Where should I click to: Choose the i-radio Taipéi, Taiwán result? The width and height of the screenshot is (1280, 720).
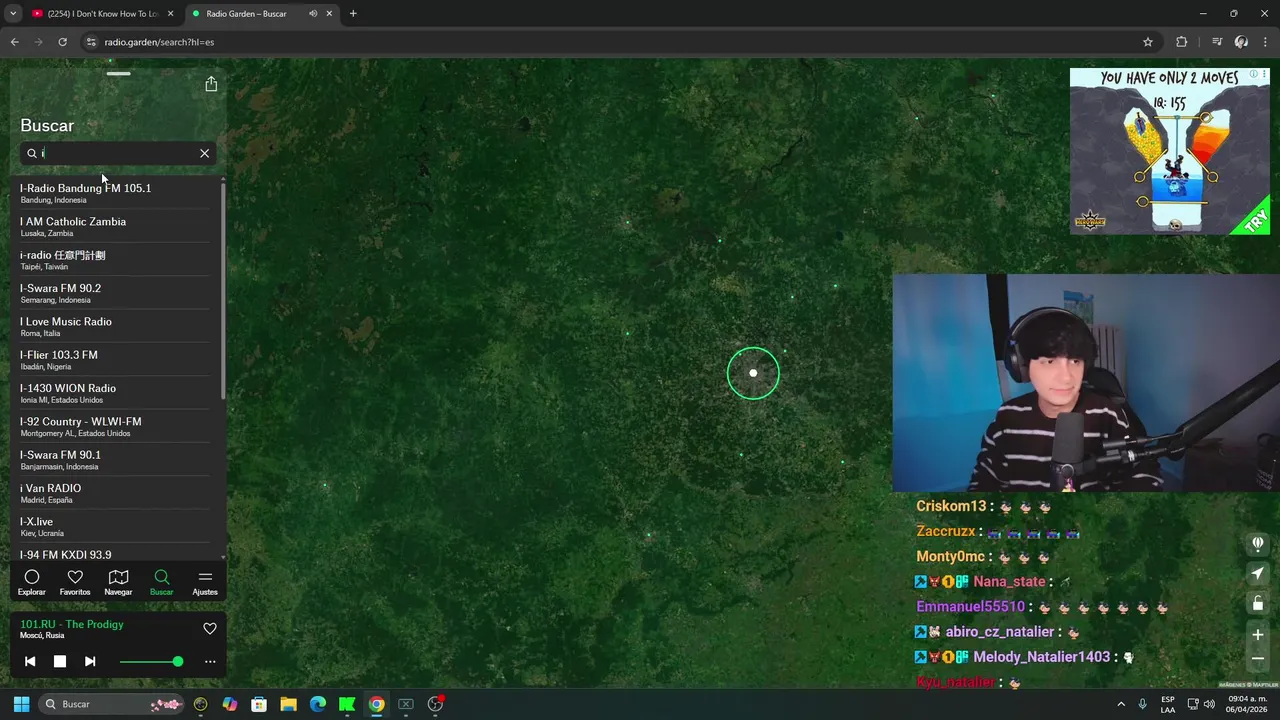115,260
